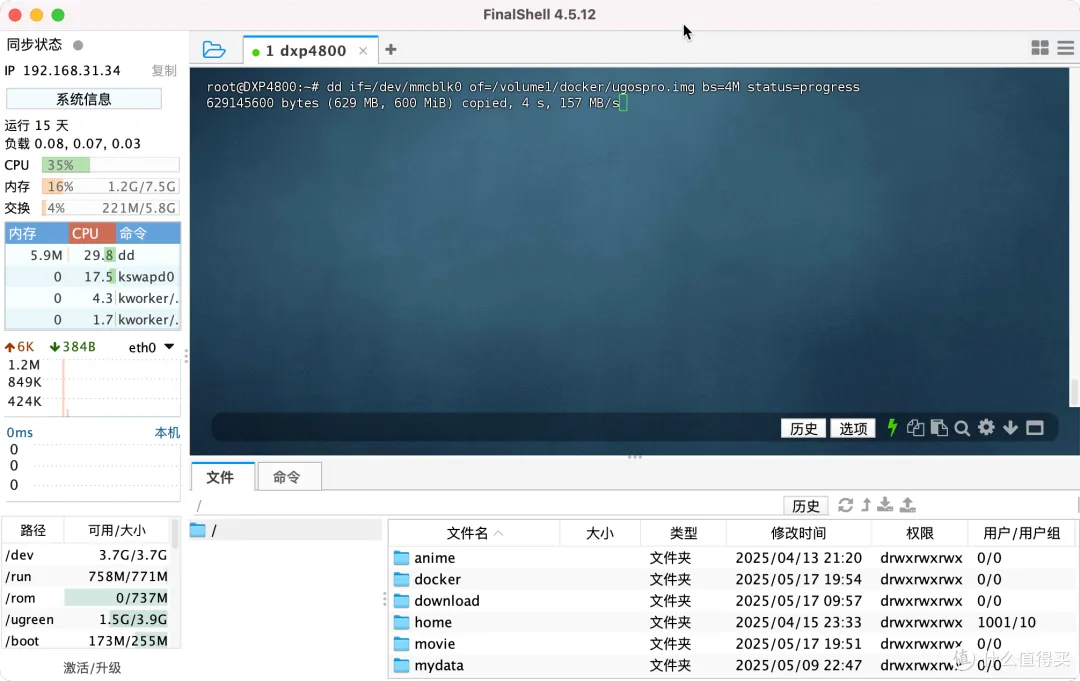Viewport: 1080px width, 681px height.
Task: Click the CPU usage bar
Action: (x=110, y=165)
